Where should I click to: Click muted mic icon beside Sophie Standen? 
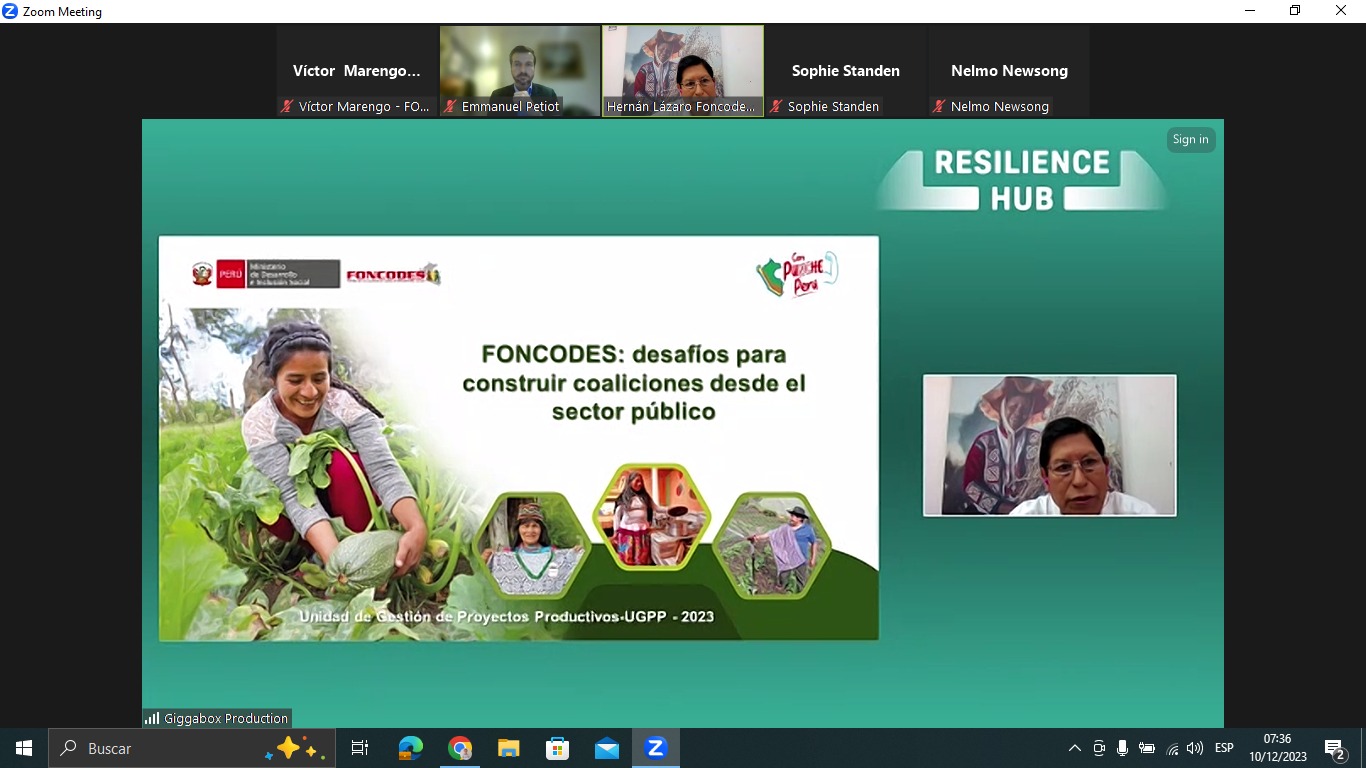point(776,106)
